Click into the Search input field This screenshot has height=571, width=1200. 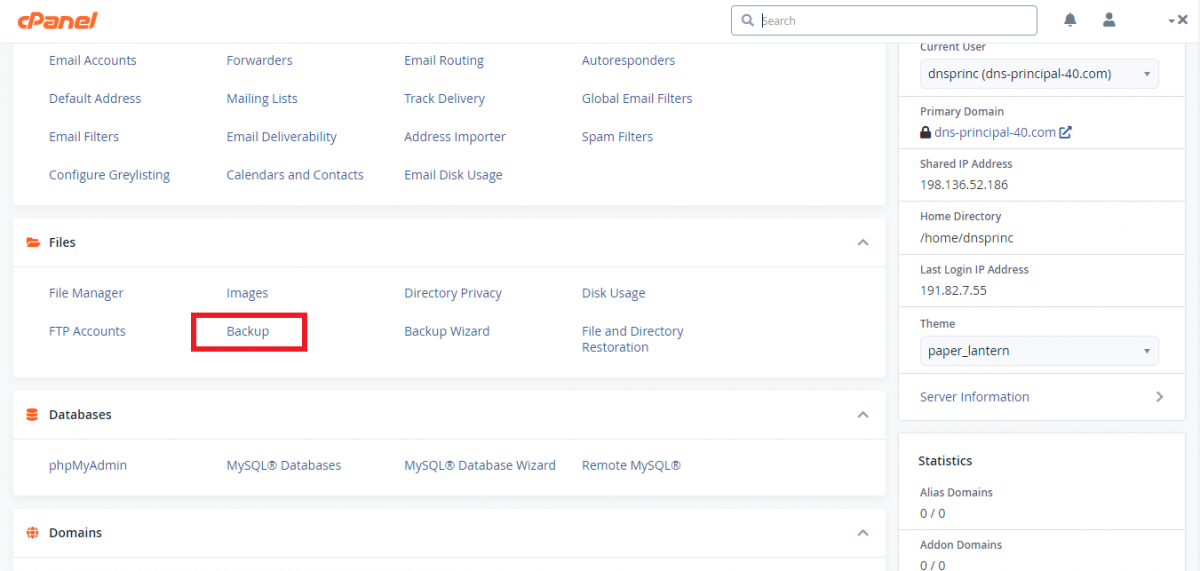point(895,21)
